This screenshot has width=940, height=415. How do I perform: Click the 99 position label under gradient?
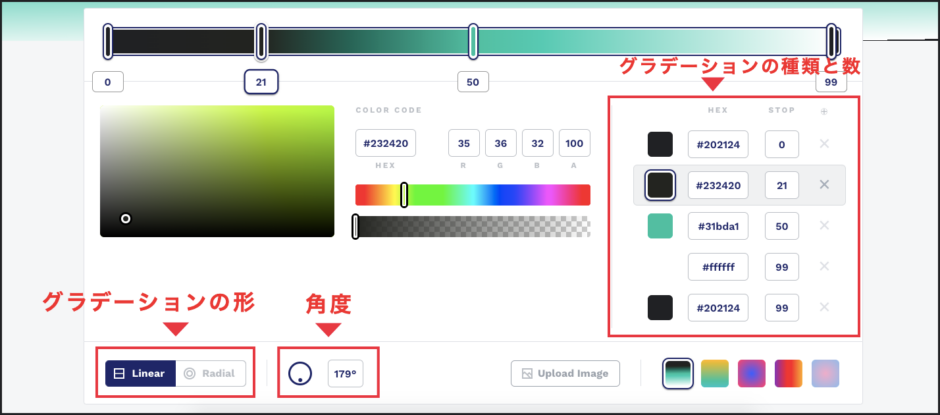(831, 82)
